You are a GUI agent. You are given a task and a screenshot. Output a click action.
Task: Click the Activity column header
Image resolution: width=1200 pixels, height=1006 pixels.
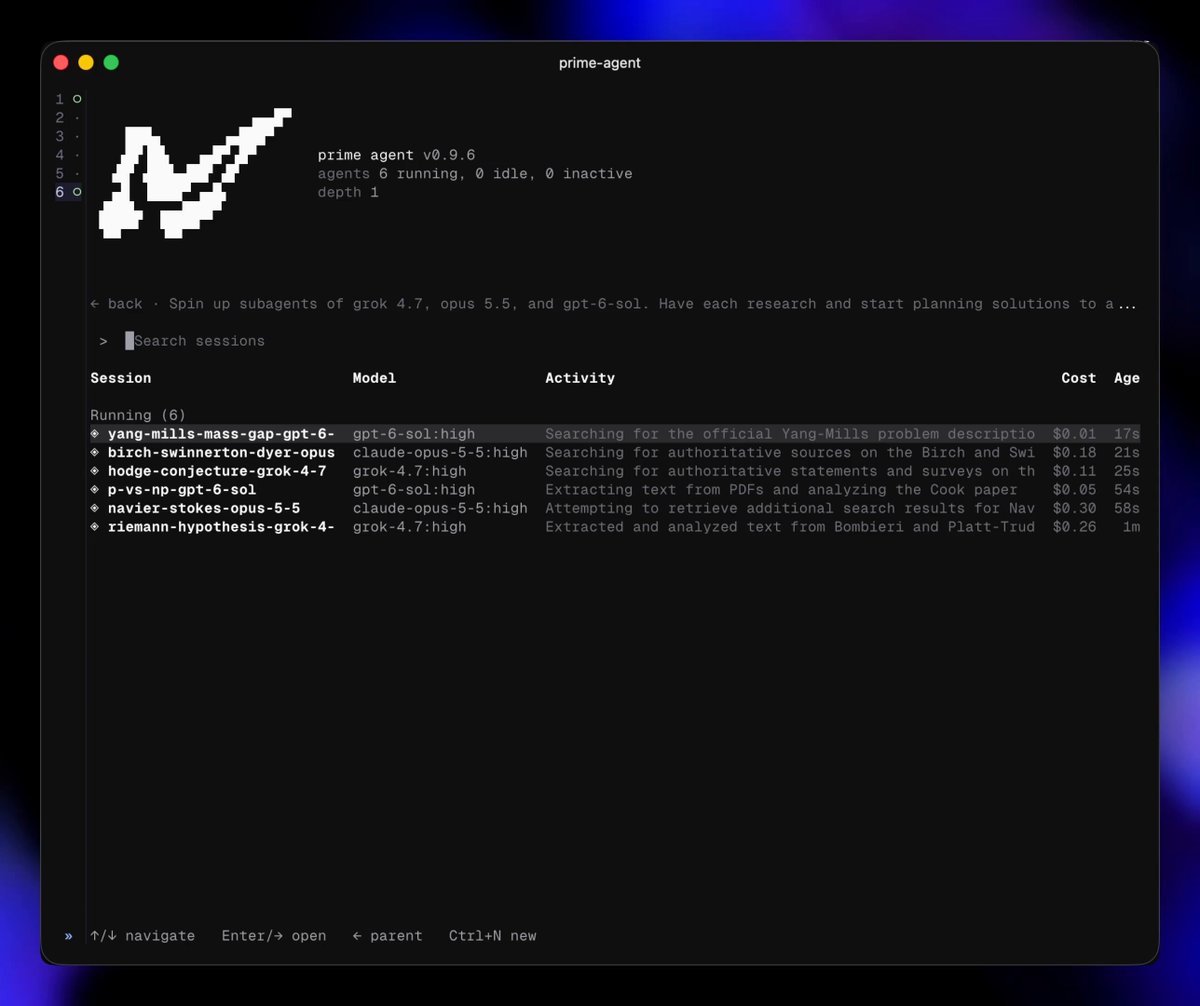tap(580, 378)
